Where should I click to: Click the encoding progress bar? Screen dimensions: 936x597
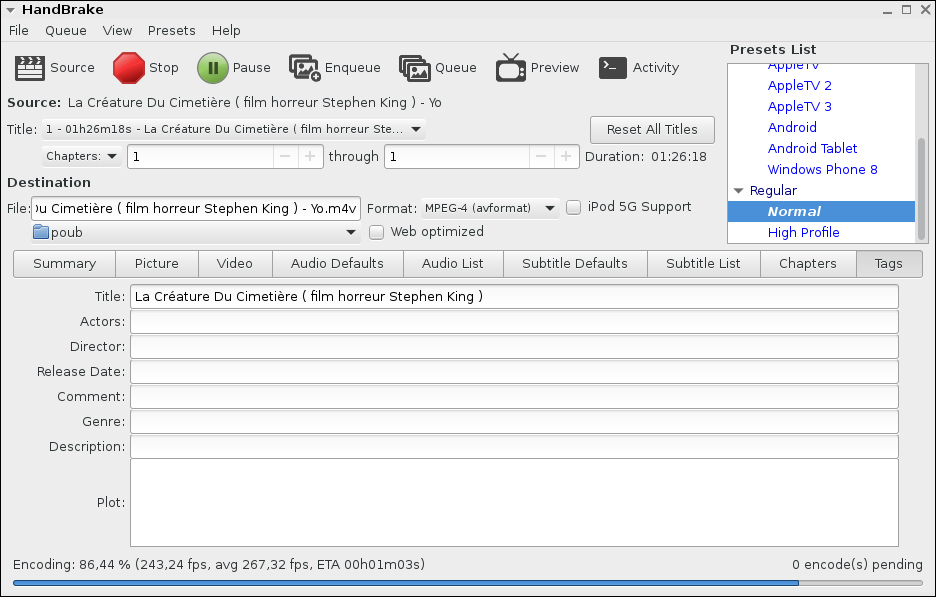pyautogui.click(x=467, y=583)
